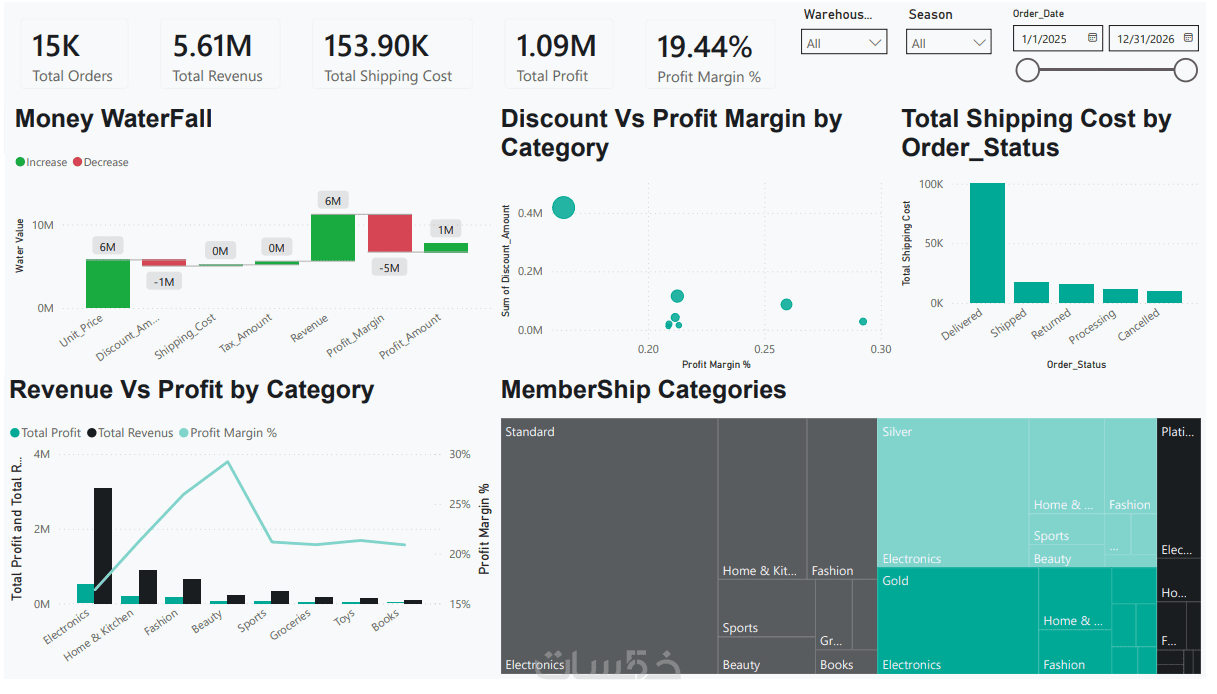Click the left handle of date slider
This screenshot has width=1217, height=694.
tap(1027, 70)
